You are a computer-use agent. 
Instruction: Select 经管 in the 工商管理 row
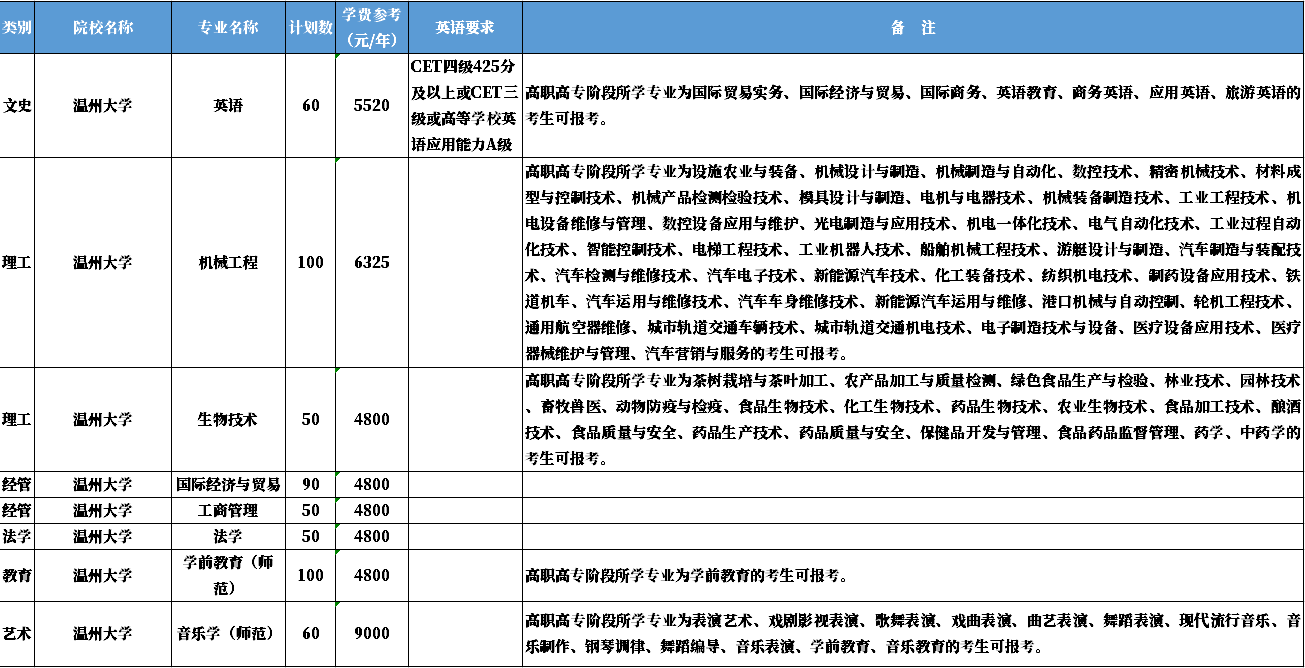pyautogui.click(x=17, y=511)
